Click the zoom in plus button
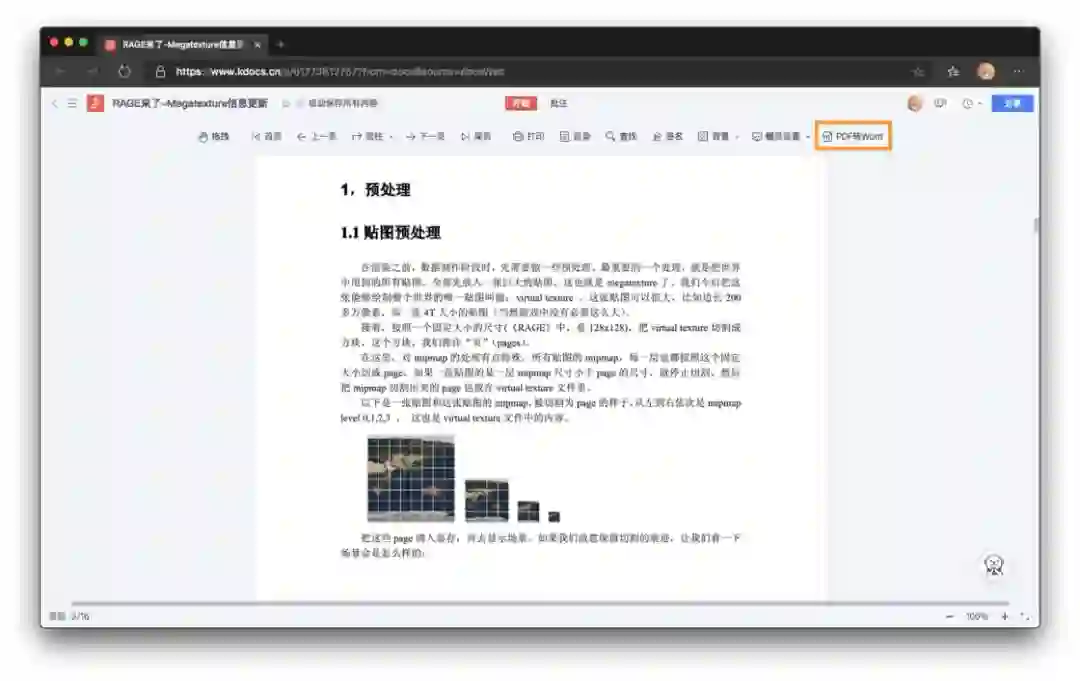The height and width of the screenshot is (681, 1080). point(1004,616)
